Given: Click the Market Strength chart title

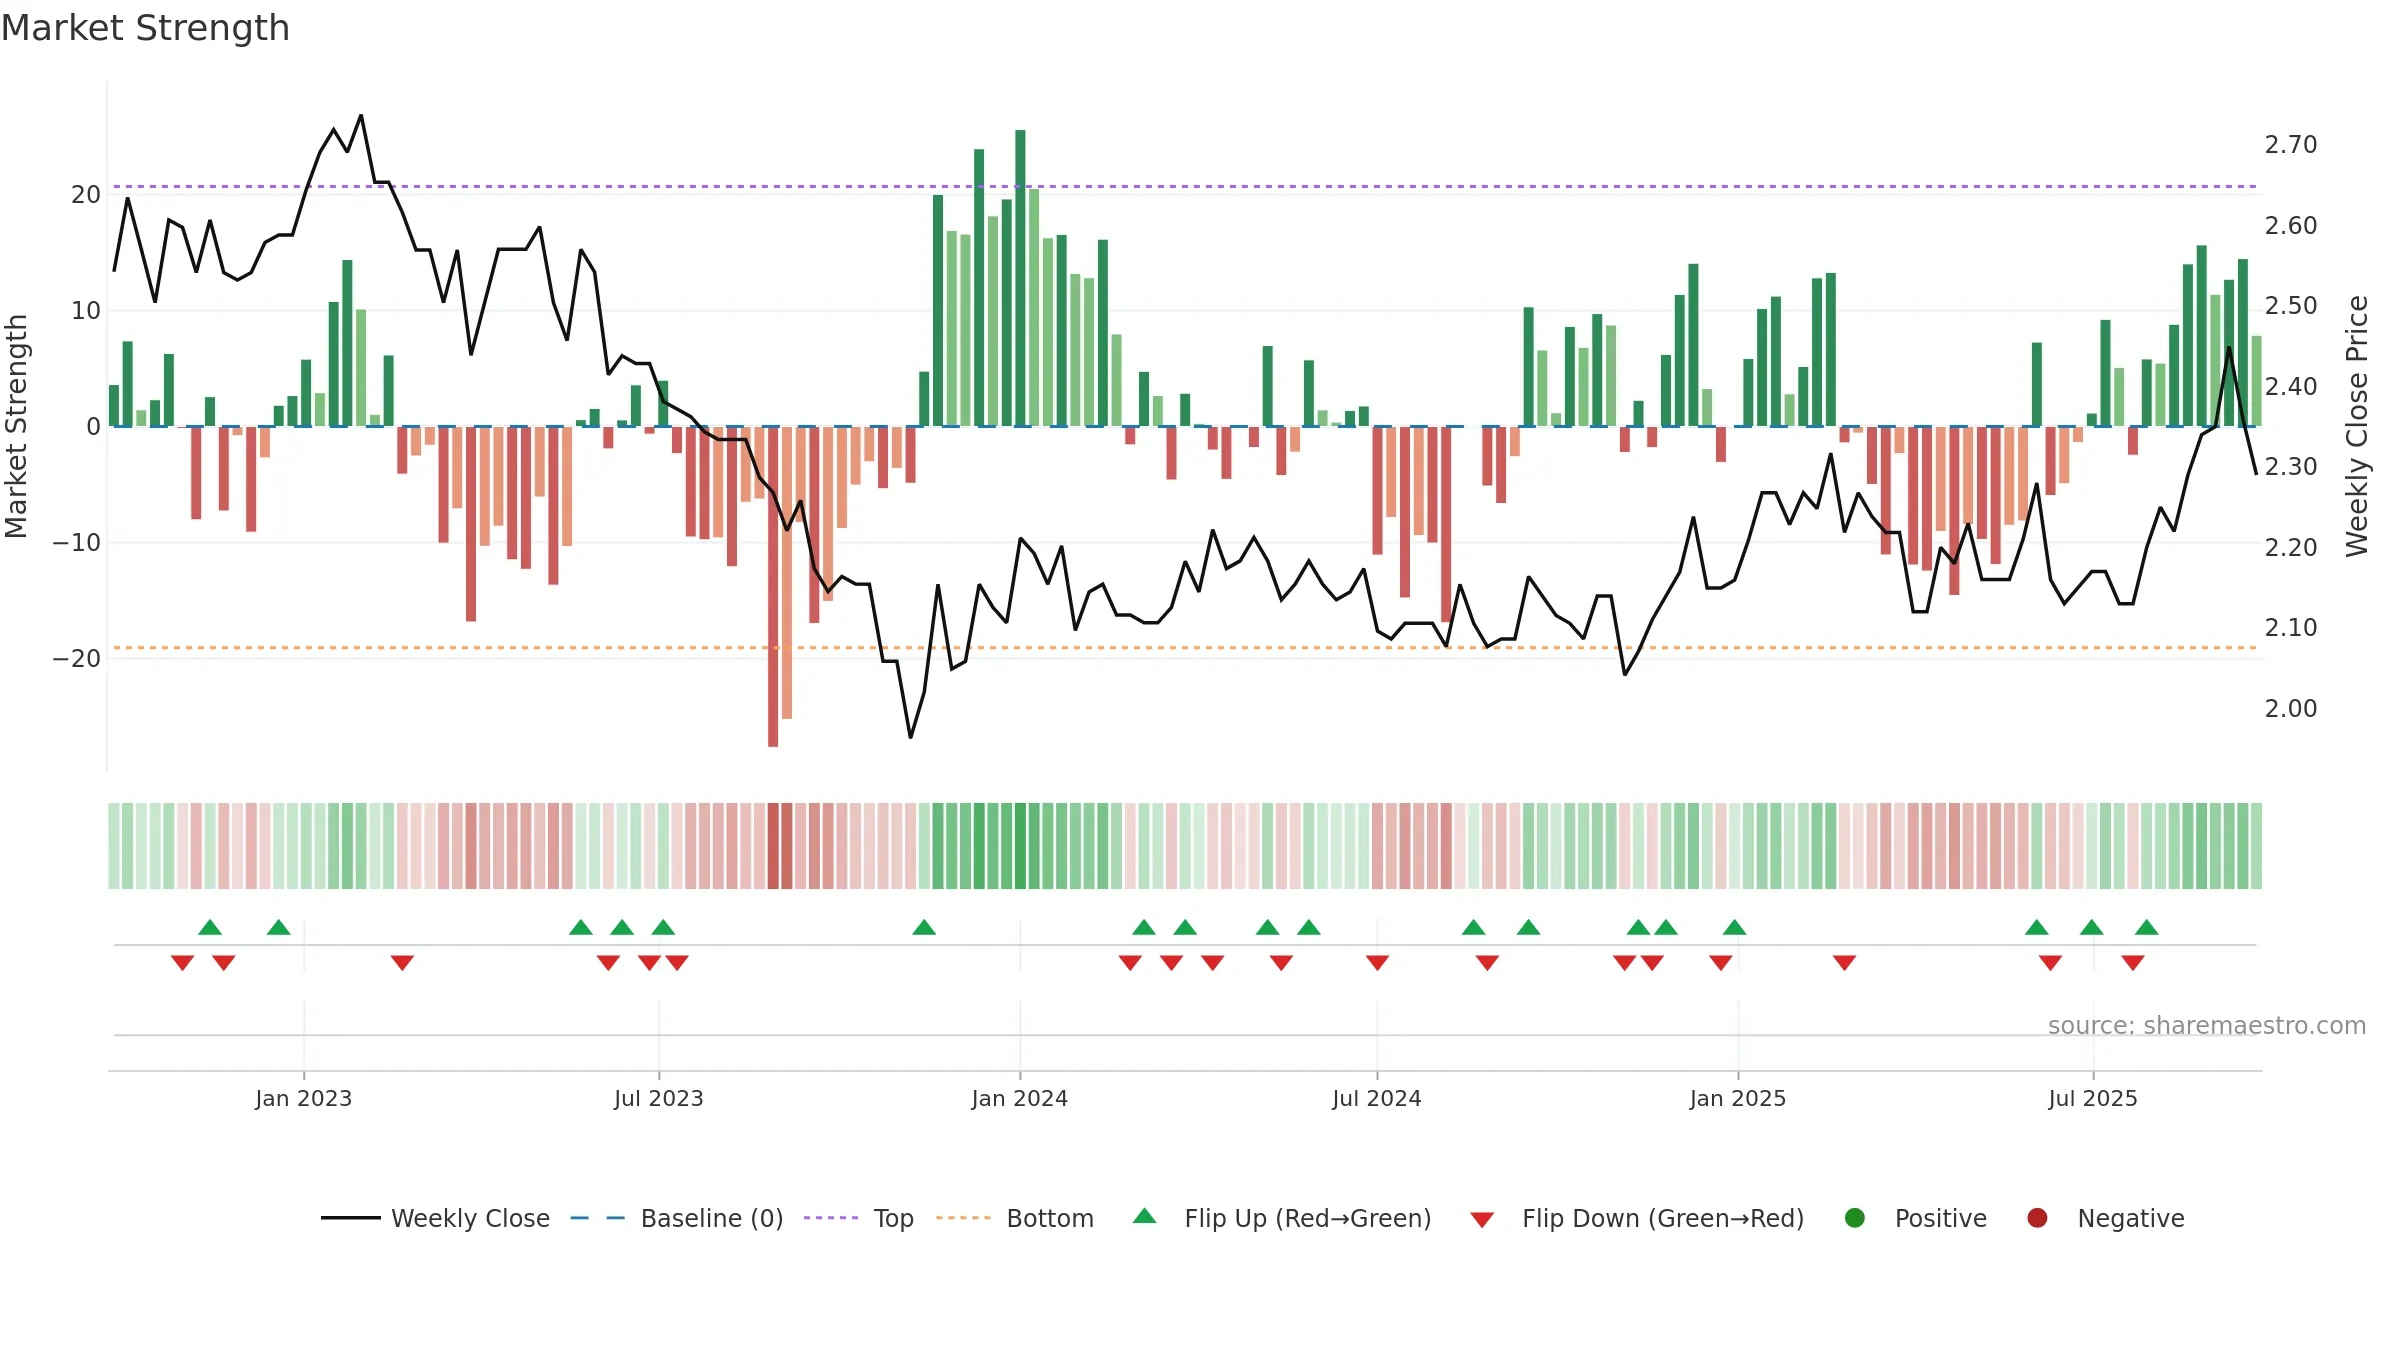Looking at the screenshot, I should pyautogui.click(x=145, y=28).
